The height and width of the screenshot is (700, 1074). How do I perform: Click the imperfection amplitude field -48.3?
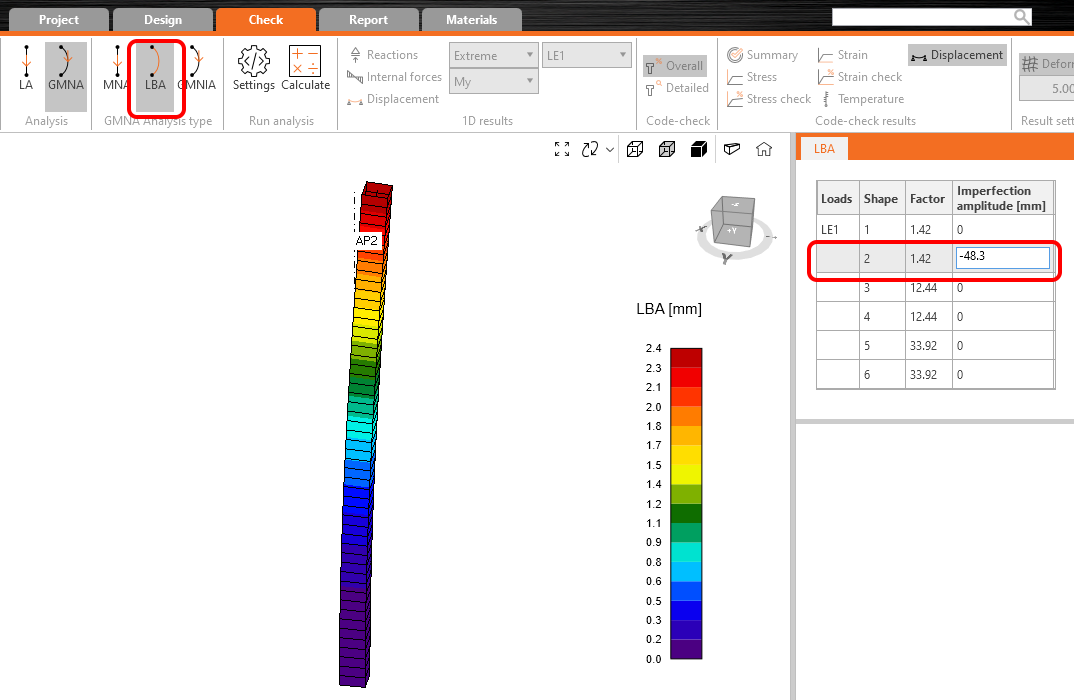[1001, 258]
